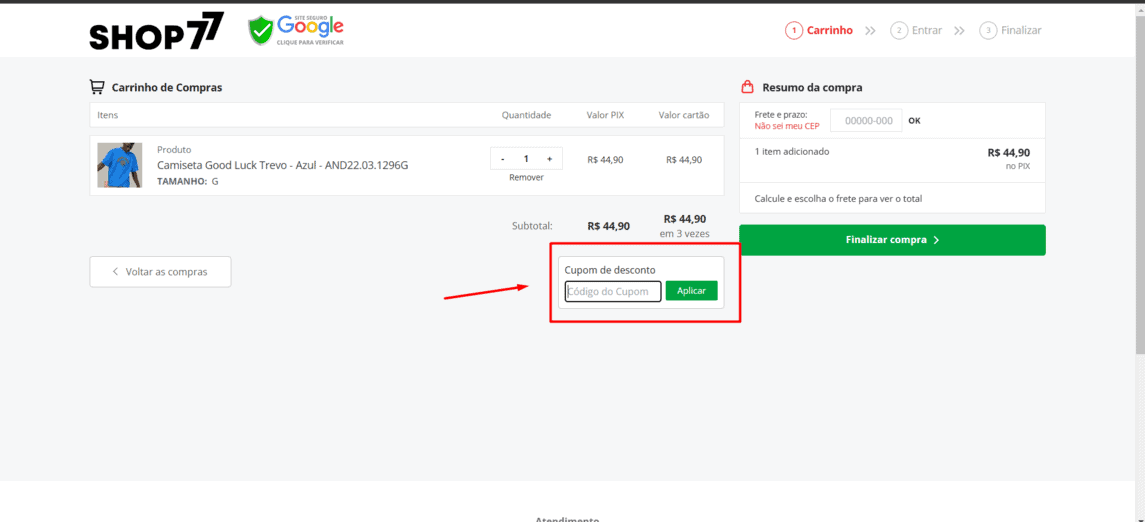This screenshot has width=1145, height=522.
Task: Click the Carrinho step 1 circle
Action: [x=794, y=30]
